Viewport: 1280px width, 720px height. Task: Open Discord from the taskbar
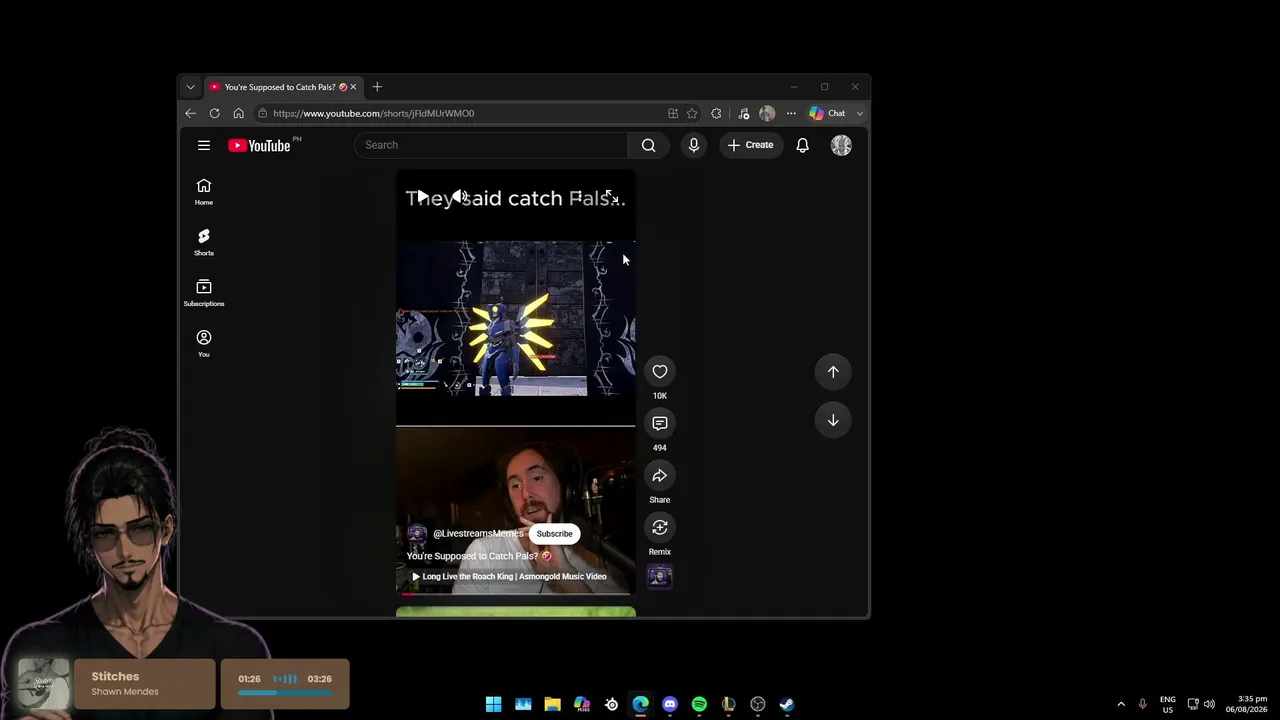670,704
